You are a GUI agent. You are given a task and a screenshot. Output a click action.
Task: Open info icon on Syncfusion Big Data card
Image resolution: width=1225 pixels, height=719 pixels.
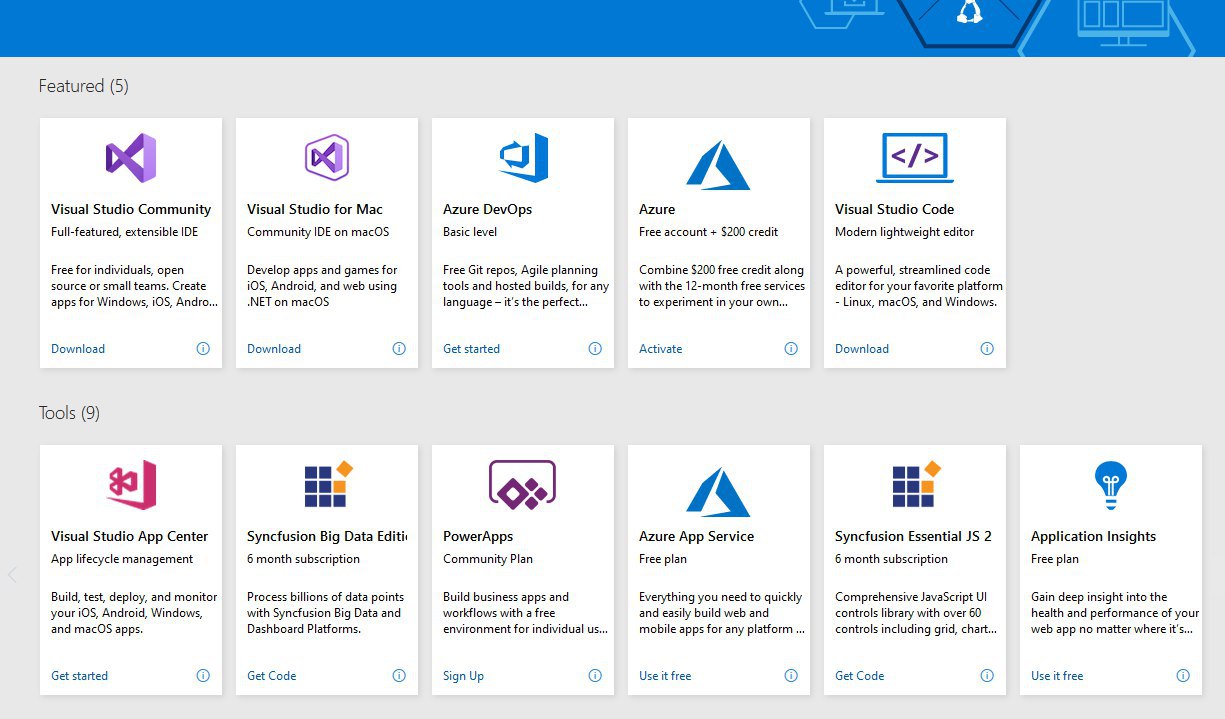click(x=399, y=676)
